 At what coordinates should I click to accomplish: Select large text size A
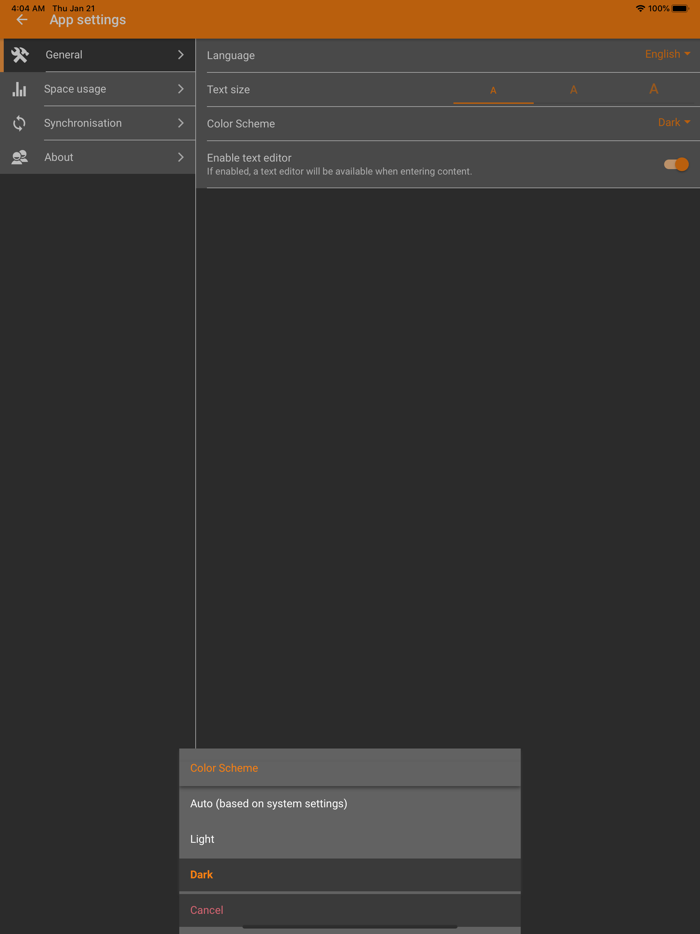653,89
